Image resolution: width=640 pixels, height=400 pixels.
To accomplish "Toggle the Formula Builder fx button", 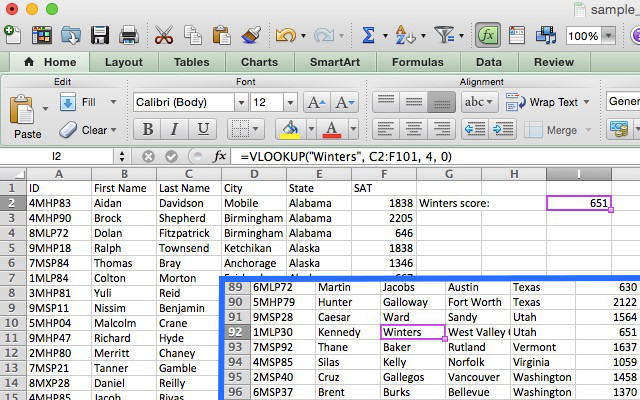I will (488, 36).
